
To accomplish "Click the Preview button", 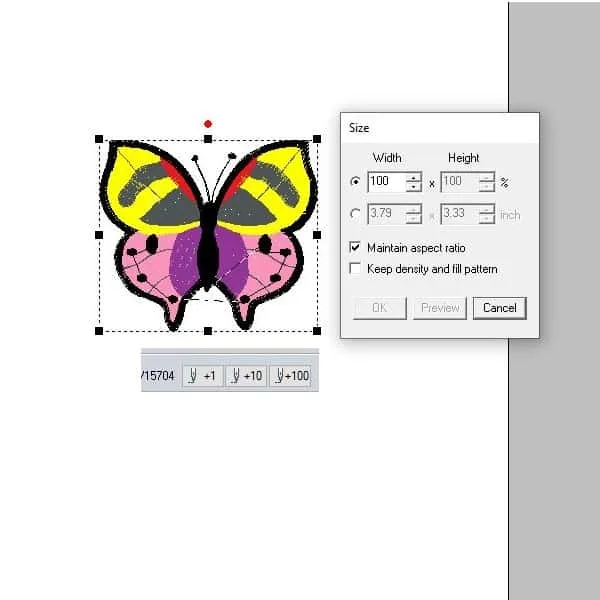I will click(x=440, y=308).
